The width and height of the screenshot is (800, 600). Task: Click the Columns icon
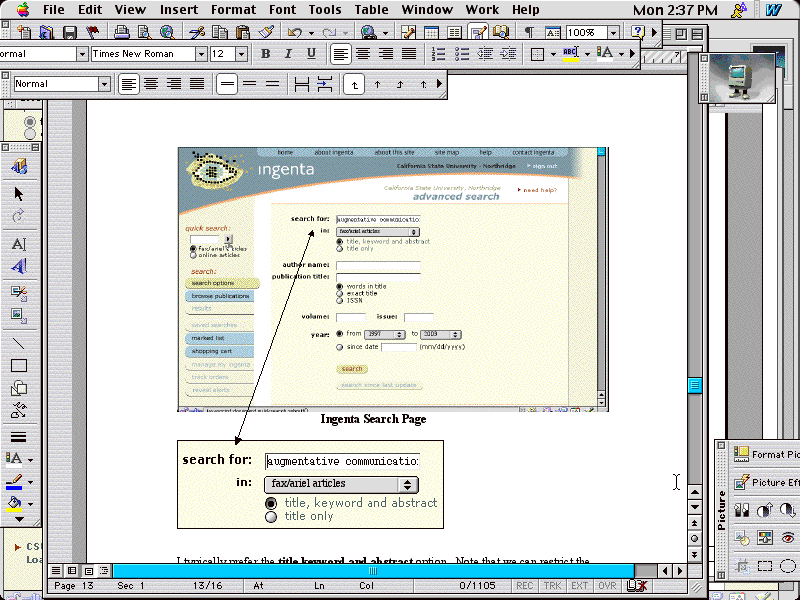coord(454,33)
